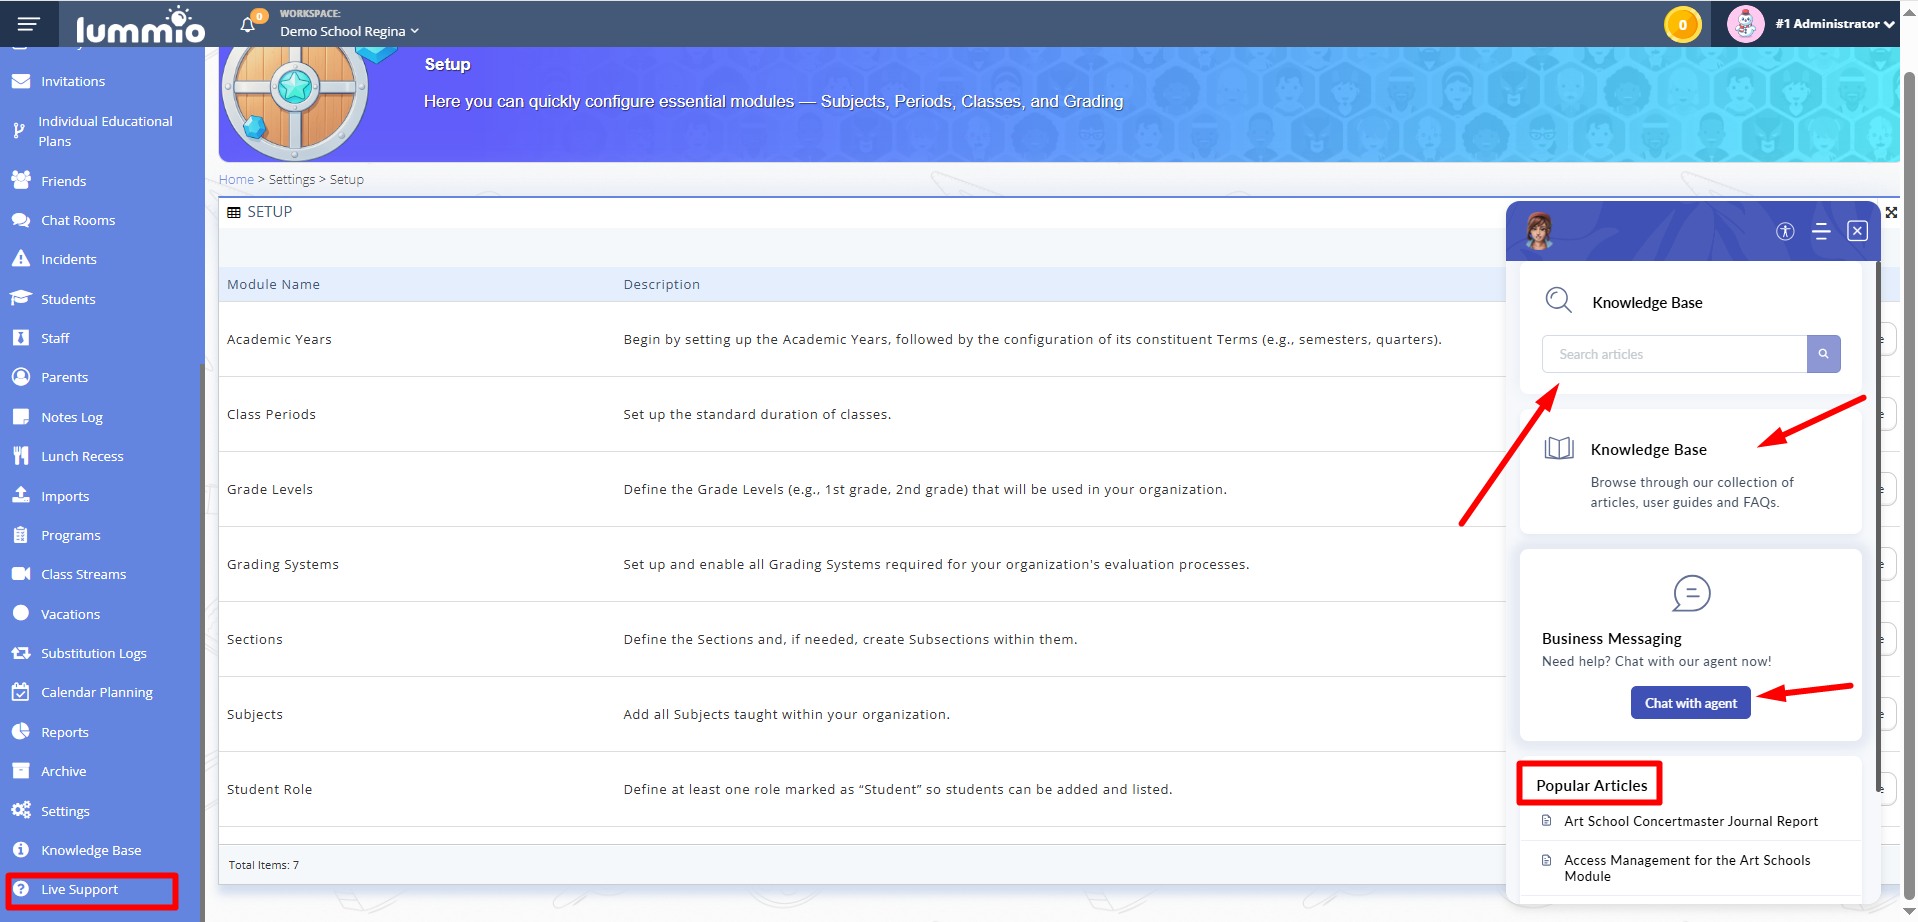Click the Module Name column header
This screenshot has height=922, width=1918.
273,285
